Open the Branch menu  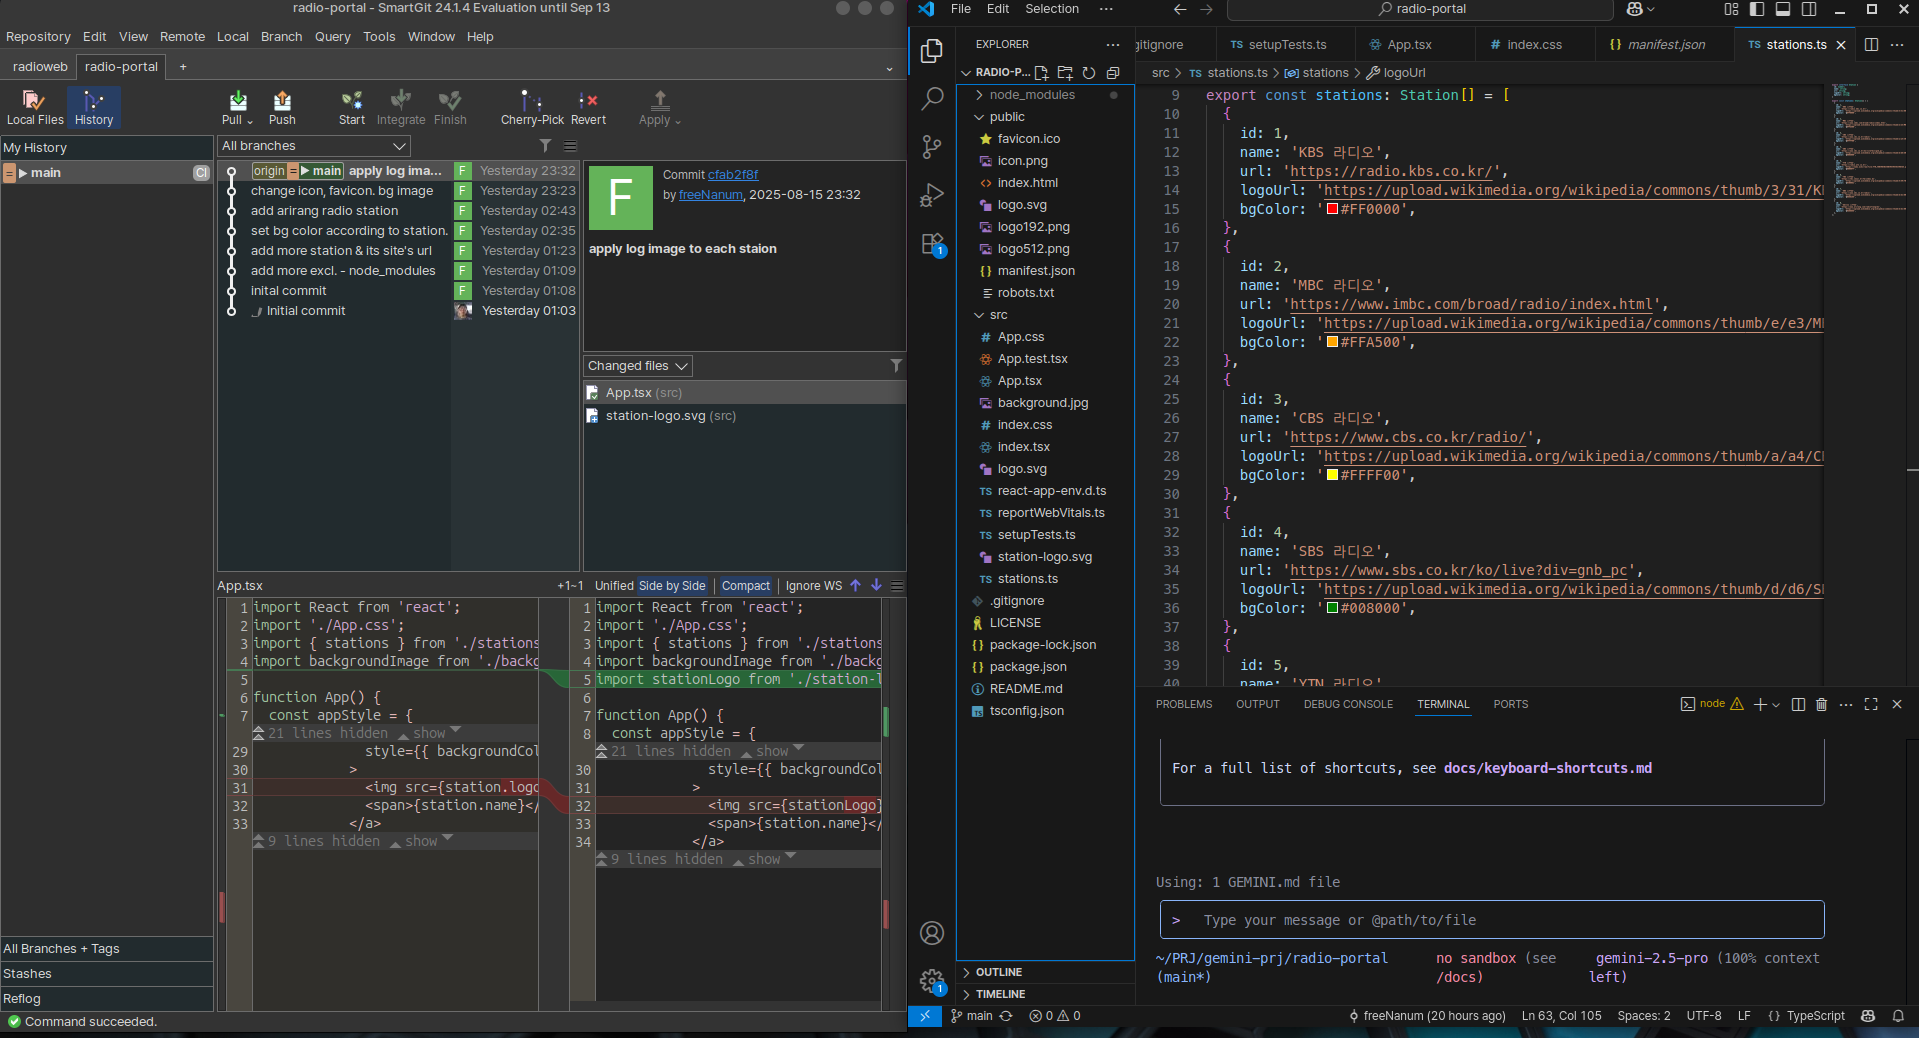click(x=281, y=37)
